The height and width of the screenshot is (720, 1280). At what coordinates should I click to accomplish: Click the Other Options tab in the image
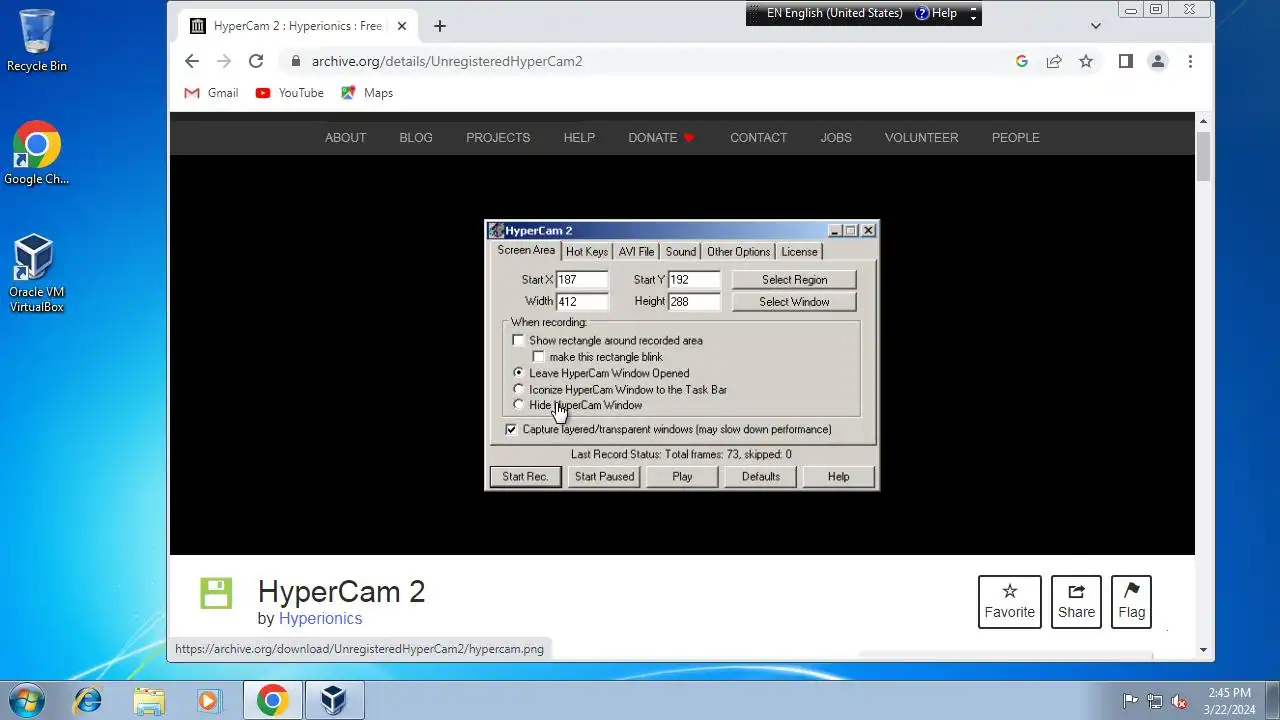pyautogui.click(x=738, y=252)
